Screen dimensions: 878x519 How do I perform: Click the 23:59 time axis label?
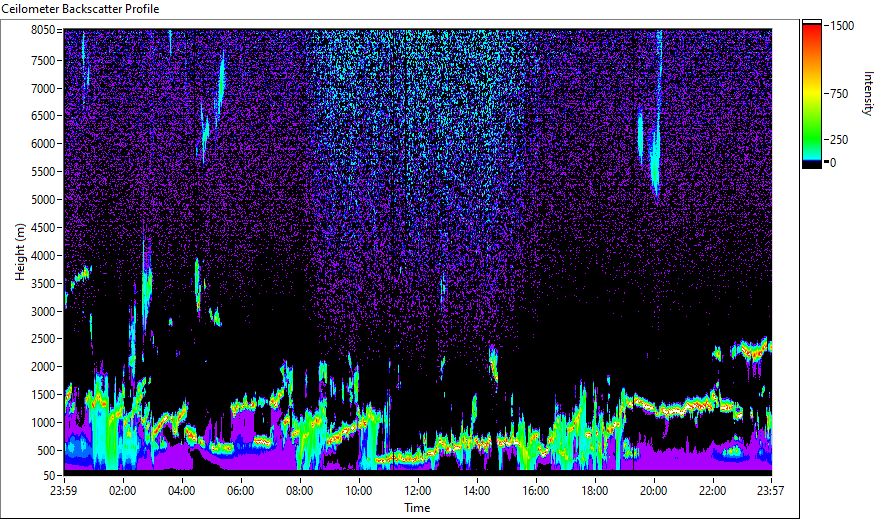(63, 491)
